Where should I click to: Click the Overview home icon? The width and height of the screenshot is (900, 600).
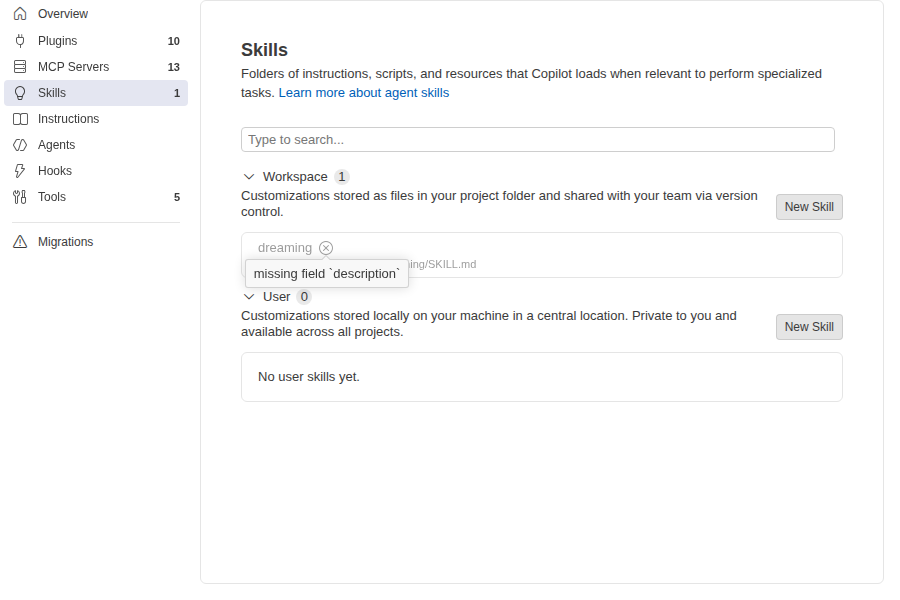tap(20, 14)
